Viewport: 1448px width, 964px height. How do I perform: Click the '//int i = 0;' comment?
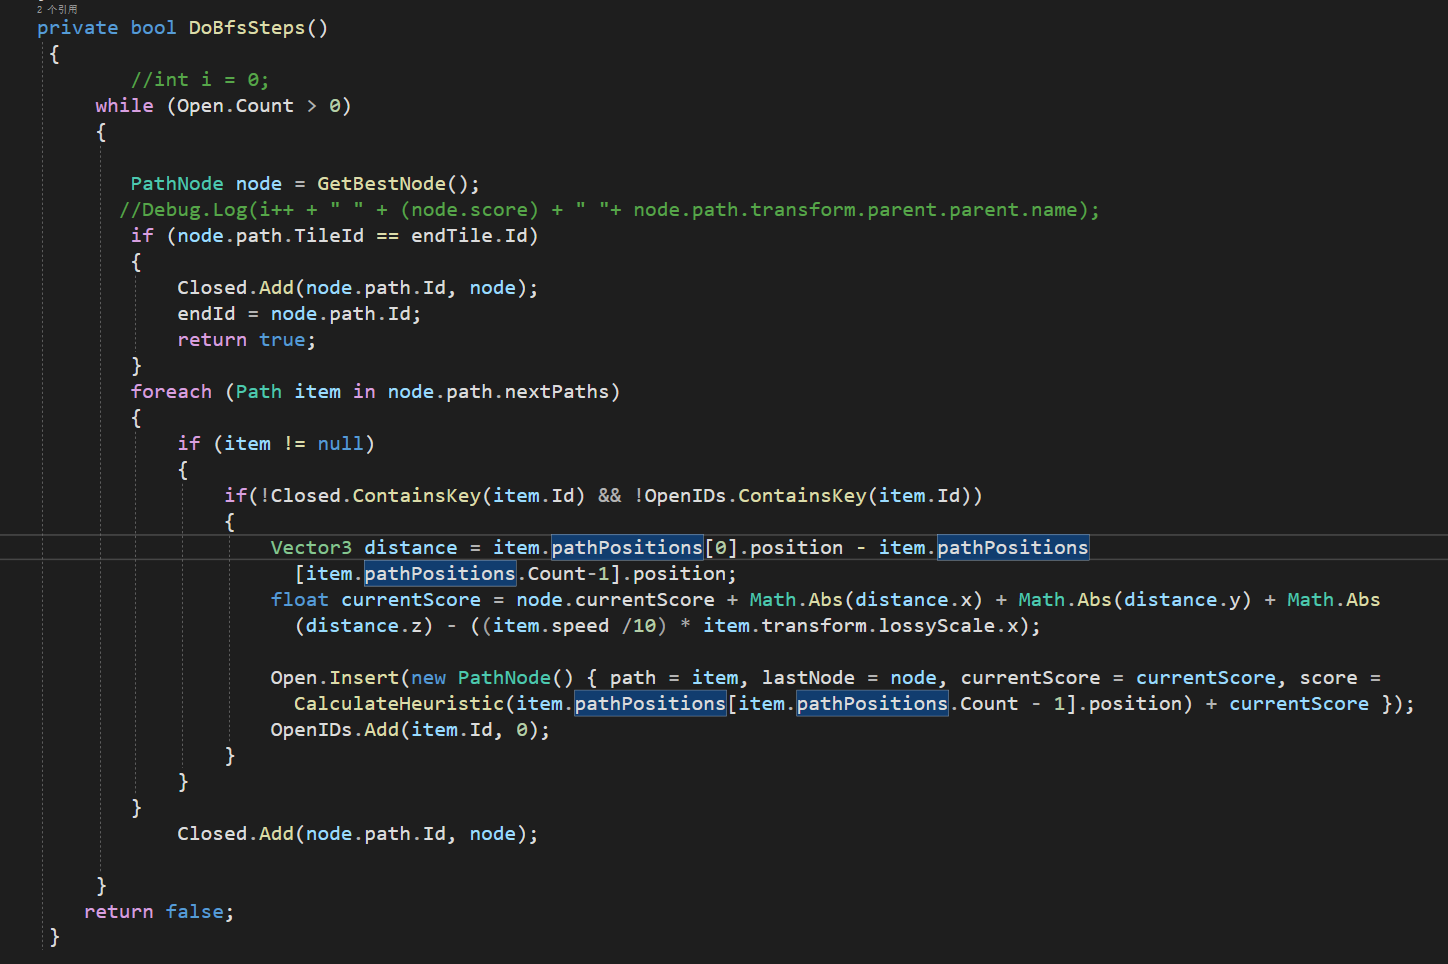click(x=200, y=80)
